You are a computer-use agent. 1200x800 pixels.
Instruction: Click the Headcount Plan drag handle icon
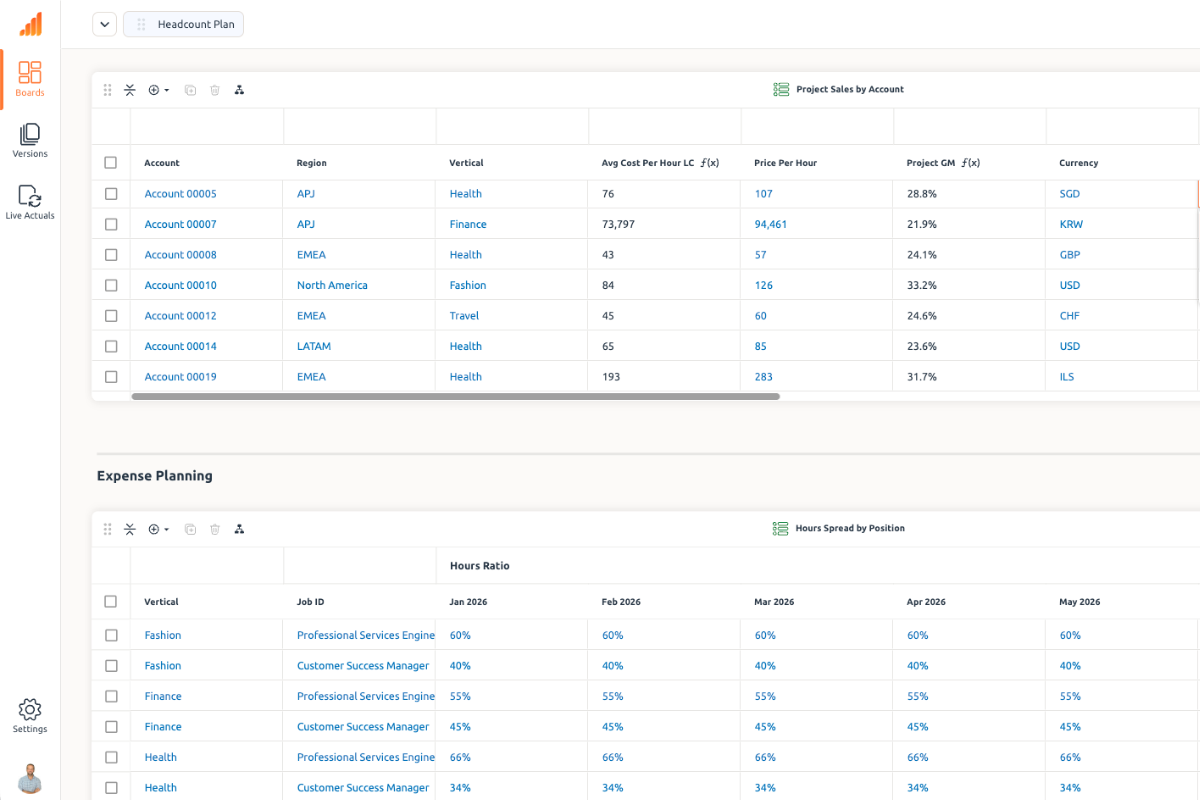point(141,24)
